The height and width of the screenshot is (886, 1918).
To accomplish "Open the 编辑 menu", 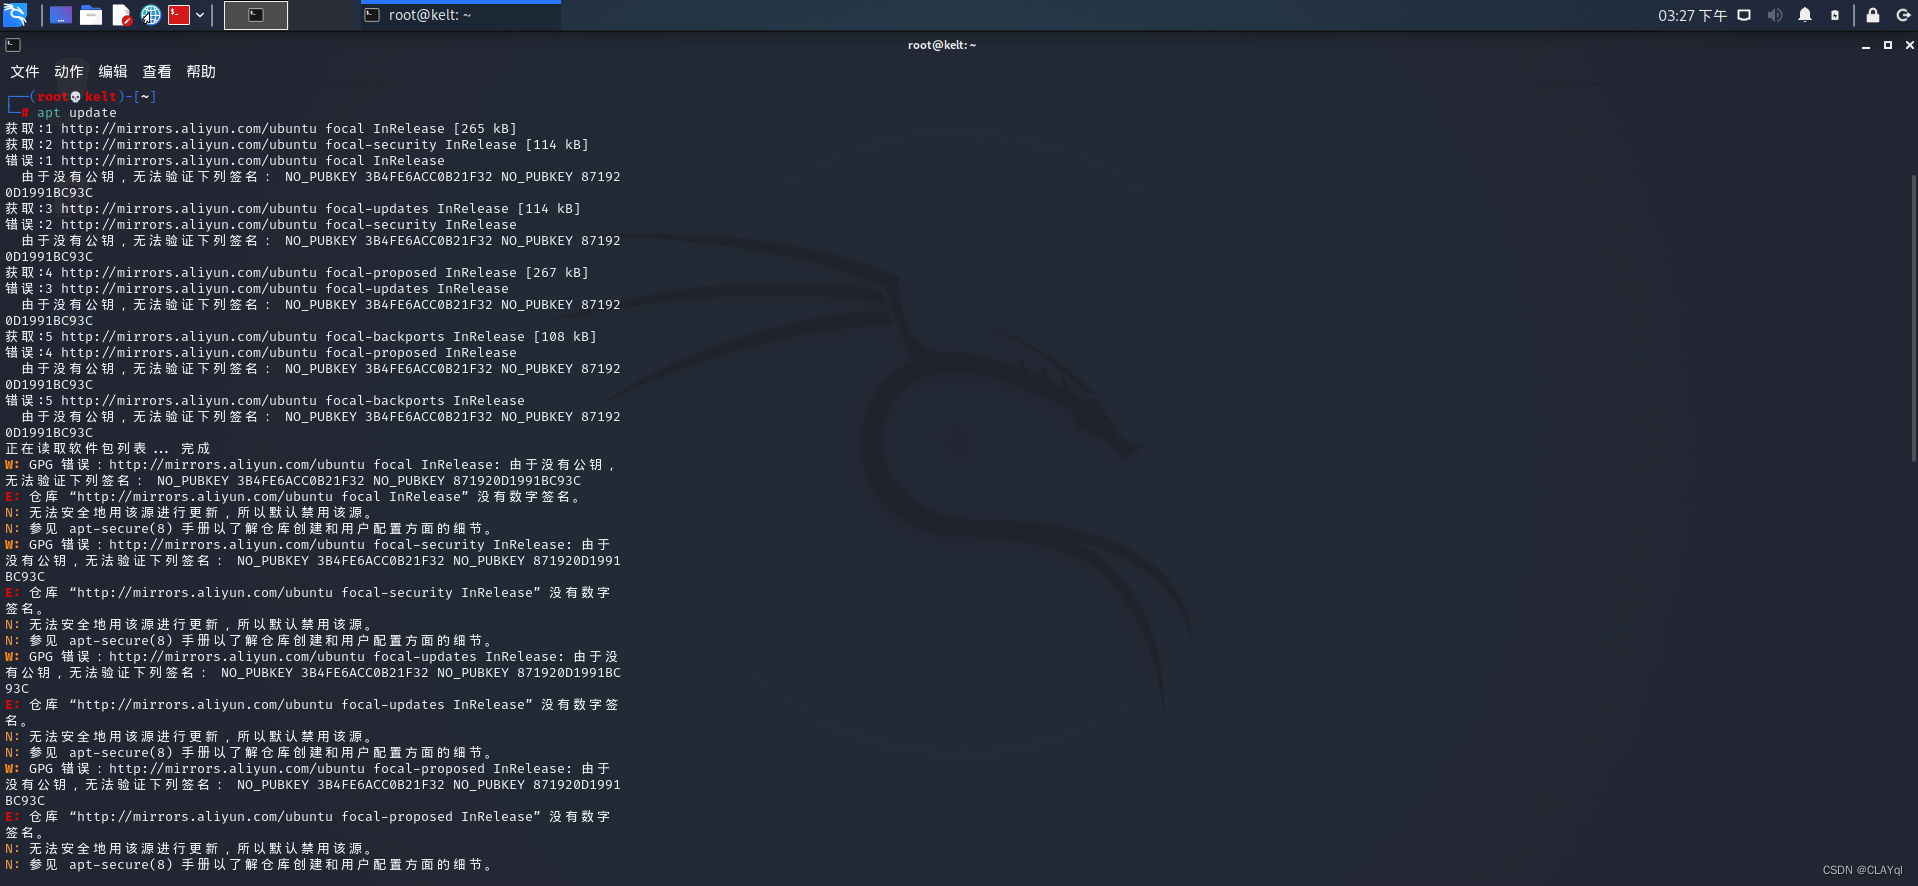I will click(113, 72).
